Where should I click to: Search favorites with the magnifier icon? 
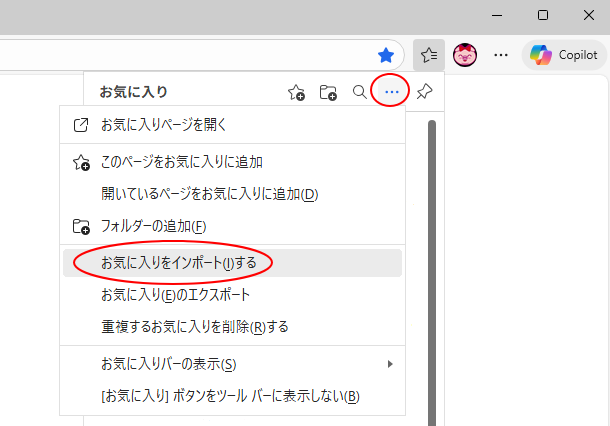pyautogui.click(x=359, y=92)
